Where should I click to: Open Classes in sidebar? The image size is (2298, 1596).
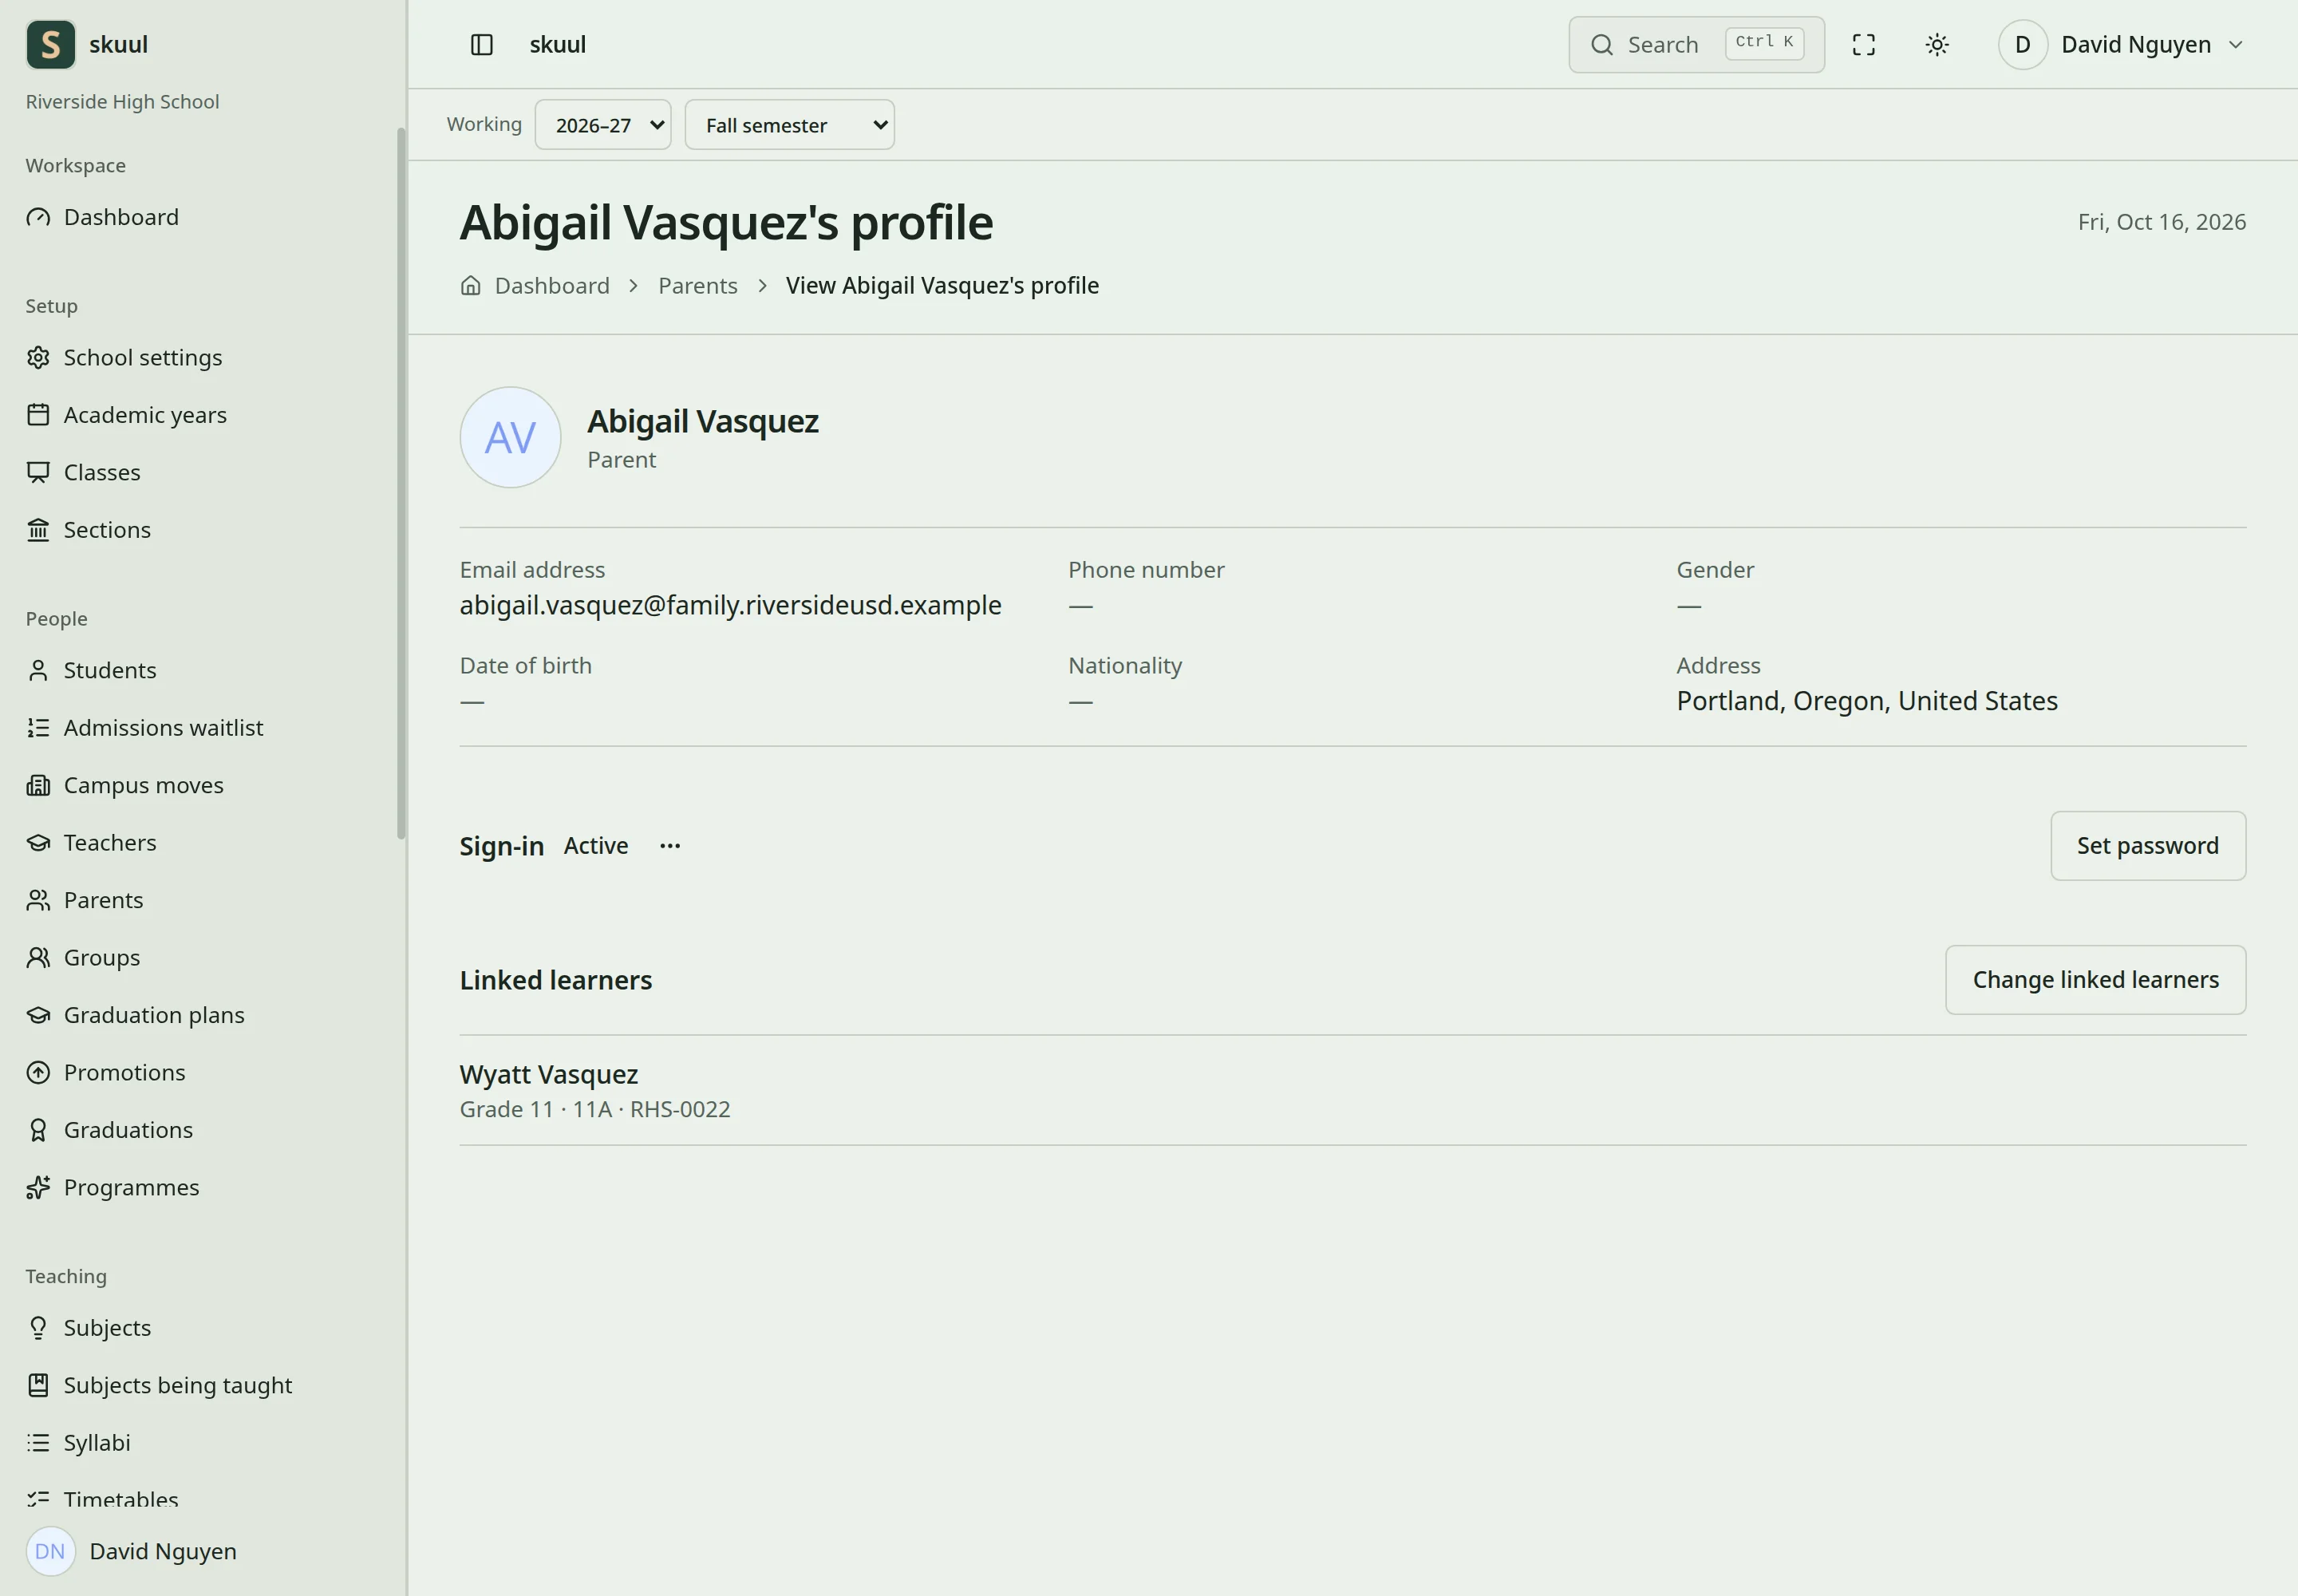click(102, 472)
